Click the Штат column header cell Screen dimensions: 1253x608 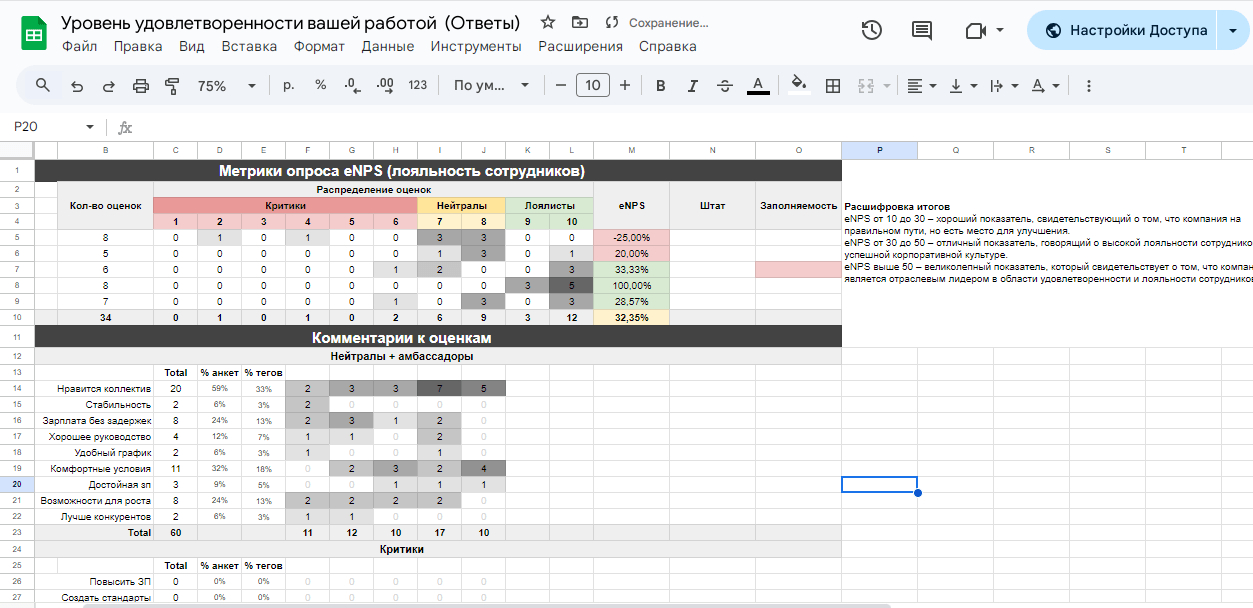click(712, 206)
